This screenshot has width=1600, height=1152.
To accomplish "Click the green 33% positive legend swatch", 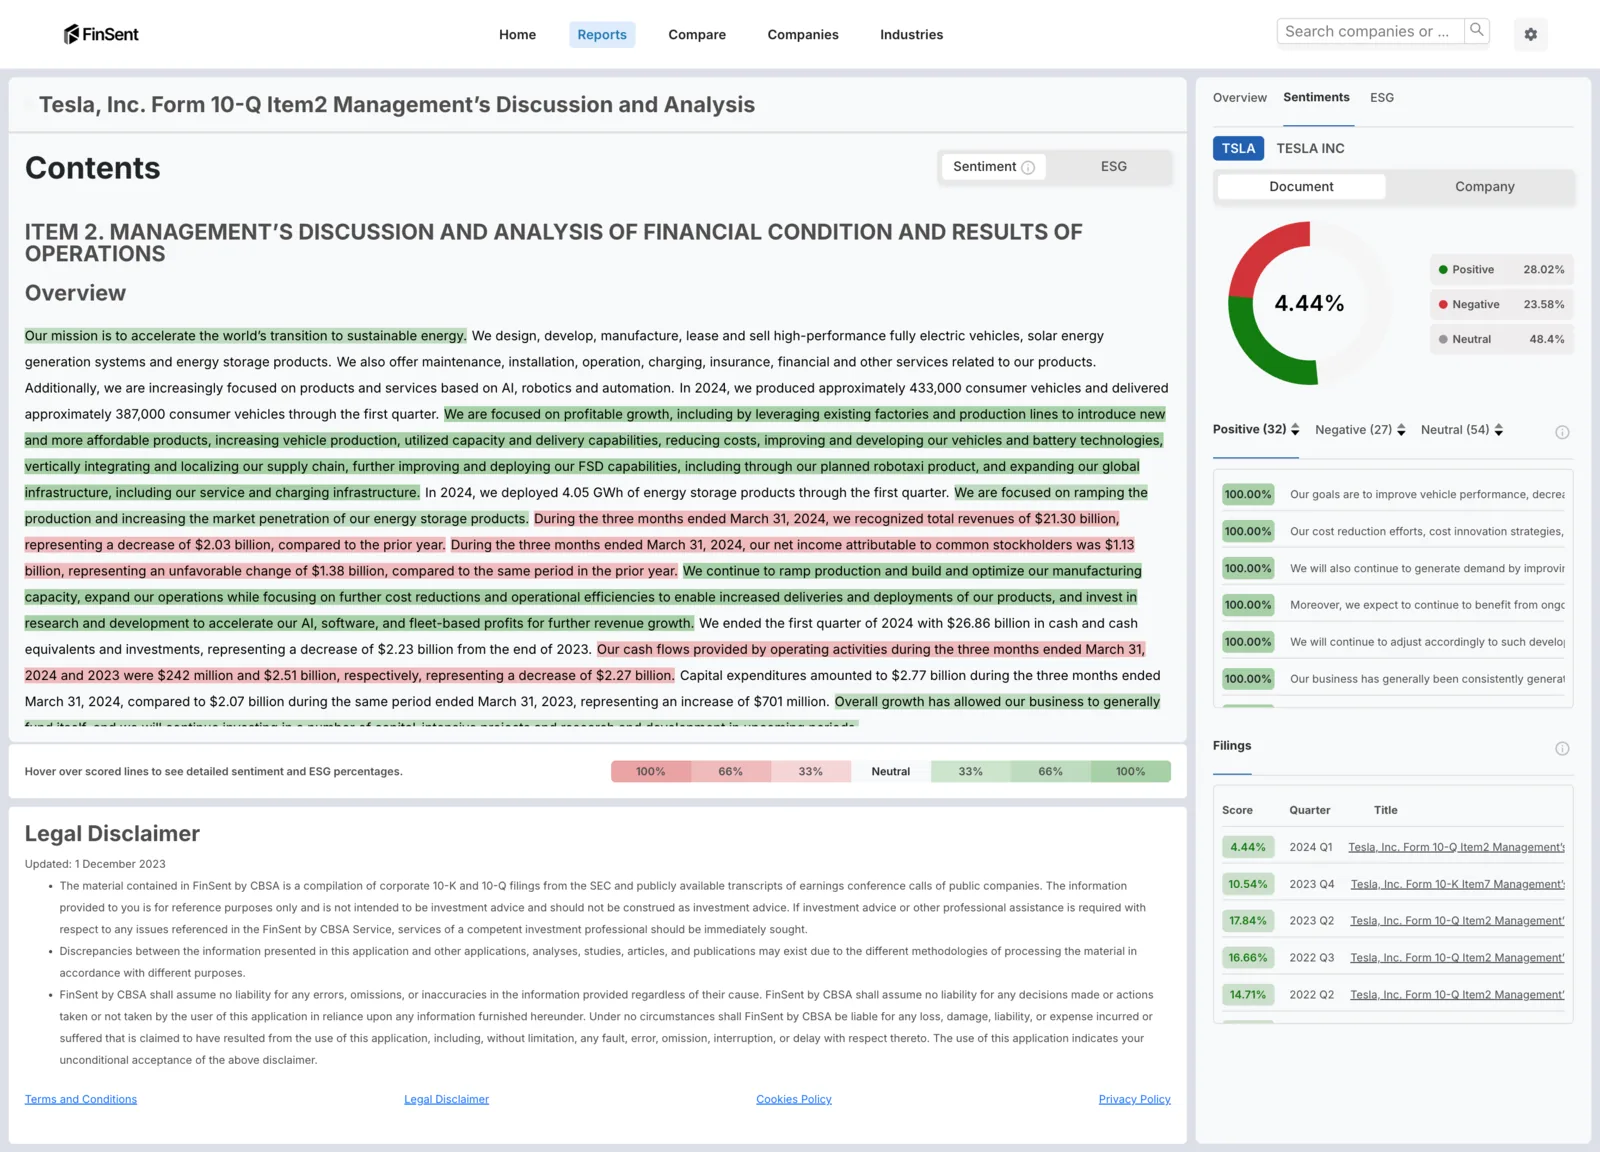I will click(x=971, y=772).
